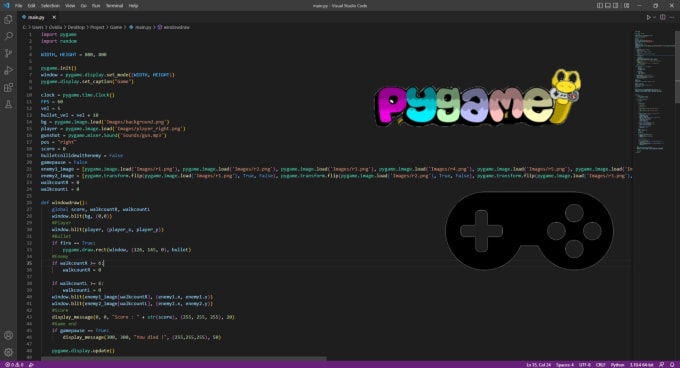This screenshot has width=680, height=368.
Task: Click the Ln 35, Col 24 cursor indicator
Action: point(538,365)
